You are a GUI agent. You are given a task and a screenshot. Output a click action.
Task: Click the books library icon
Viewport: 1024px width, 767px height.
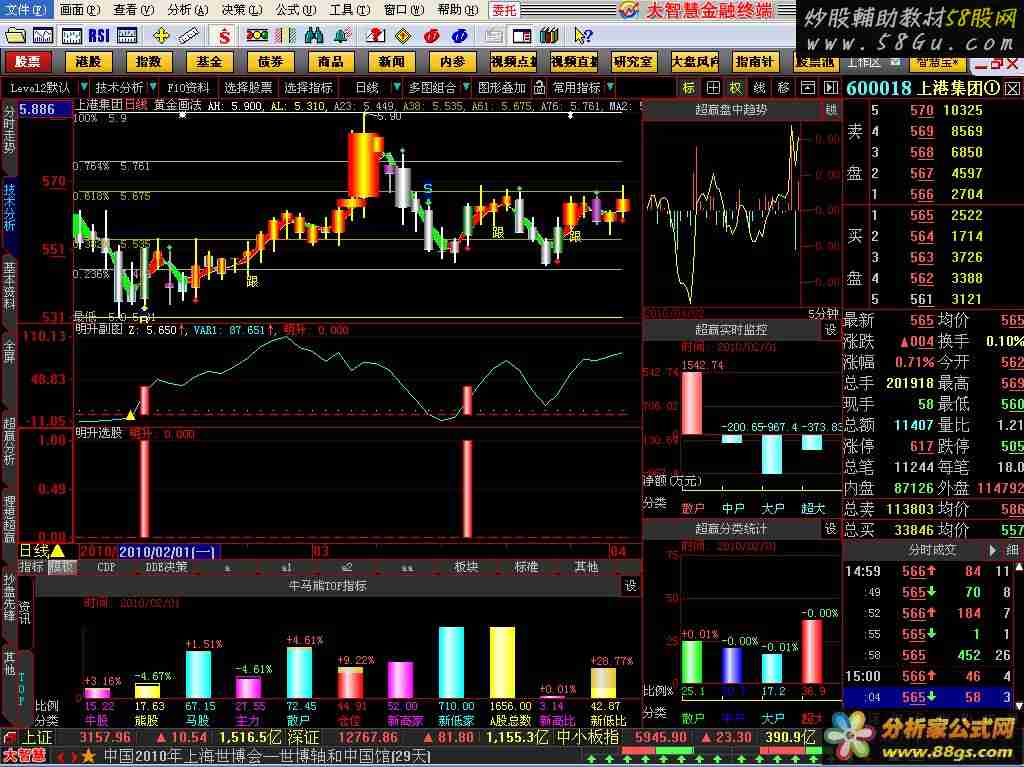[x=549, y=35]
